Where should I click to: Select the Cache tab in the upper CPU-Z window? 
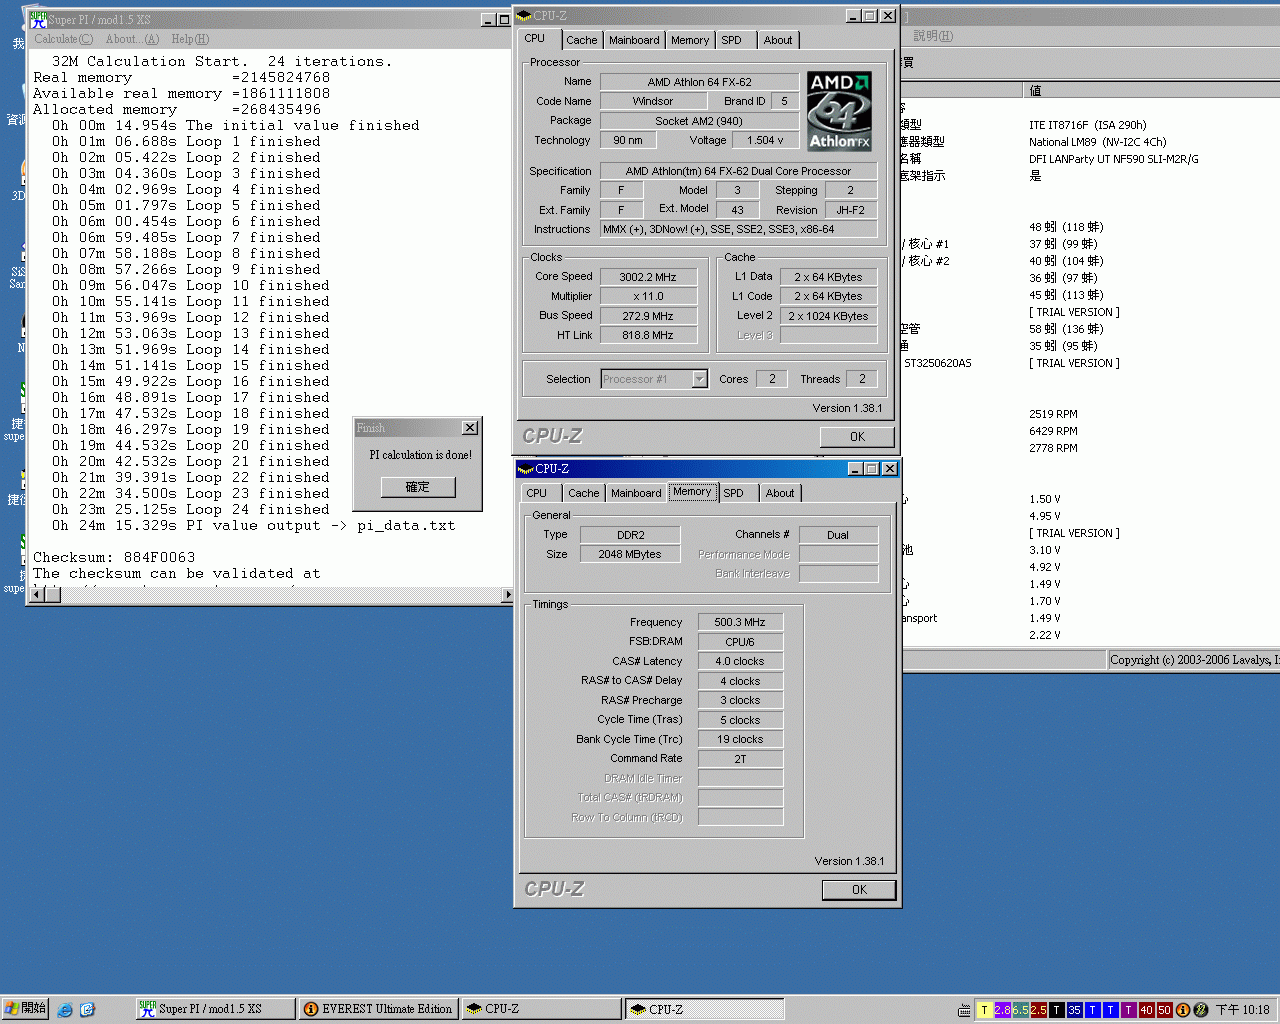(x=581, y=40)
